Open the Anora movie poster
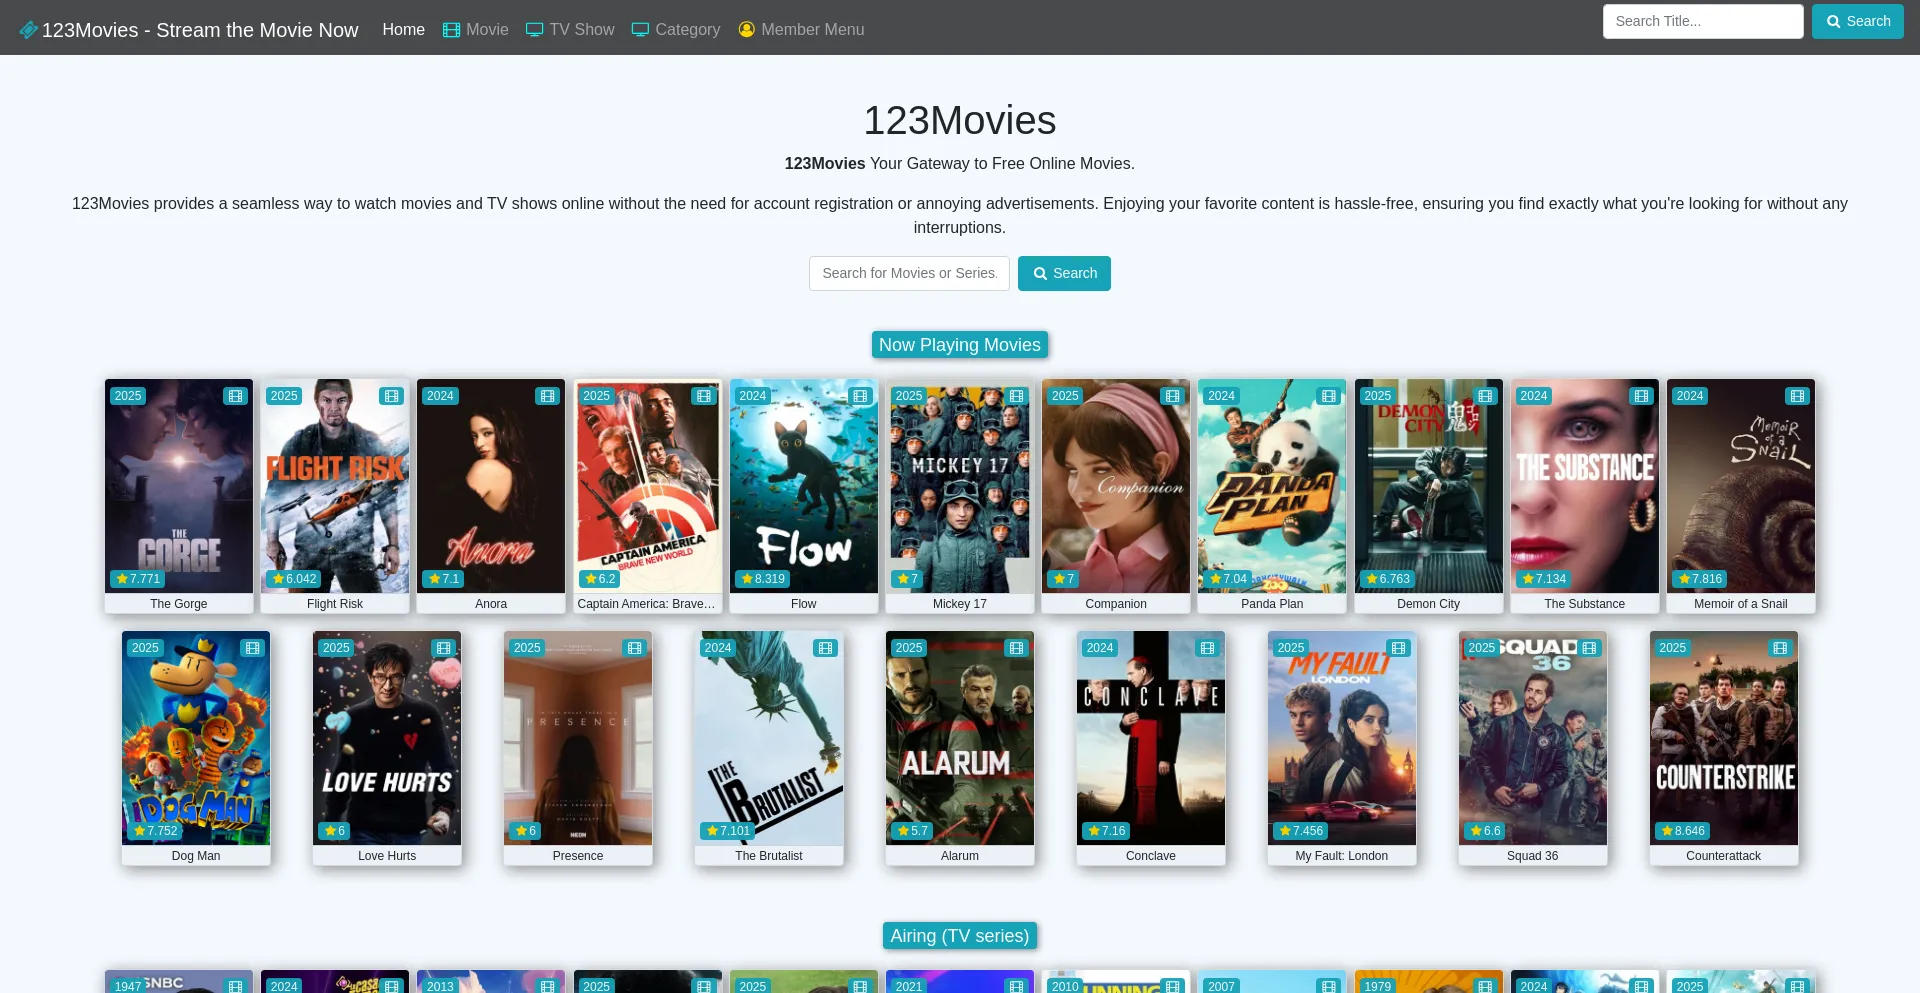Screen dimensions: 1920x993 pyautogui.click(x=491, y=486)
